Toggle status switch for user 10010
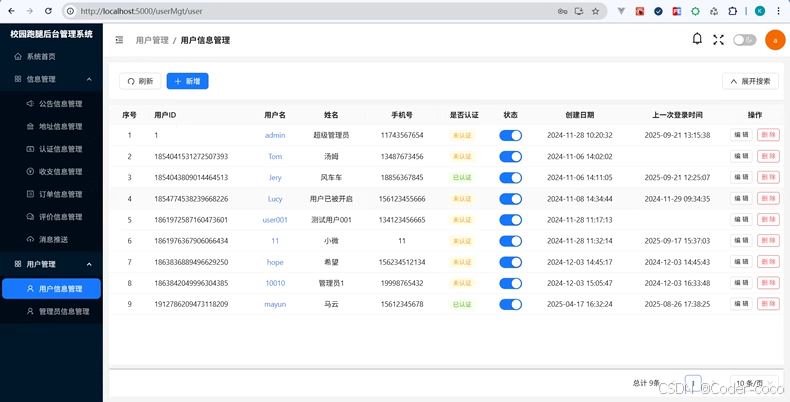This screenshot has width=790, height=402. point(510,283)
